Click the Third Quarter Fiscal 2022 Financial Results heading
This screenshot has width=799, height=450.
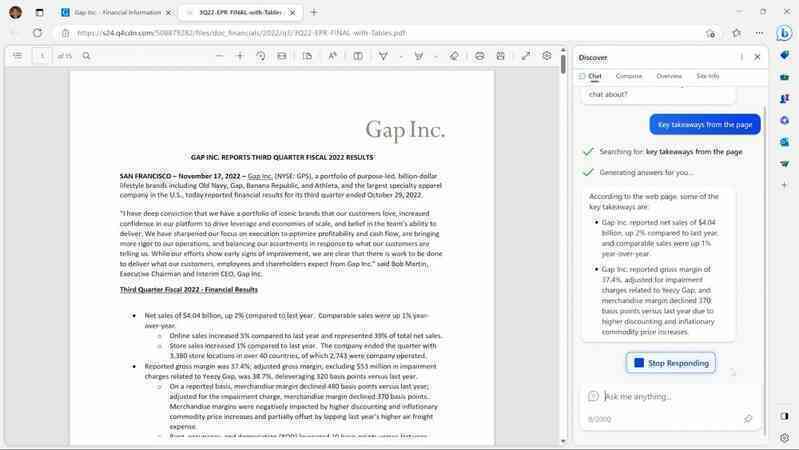pyautogui.click(x=189, y=289)
